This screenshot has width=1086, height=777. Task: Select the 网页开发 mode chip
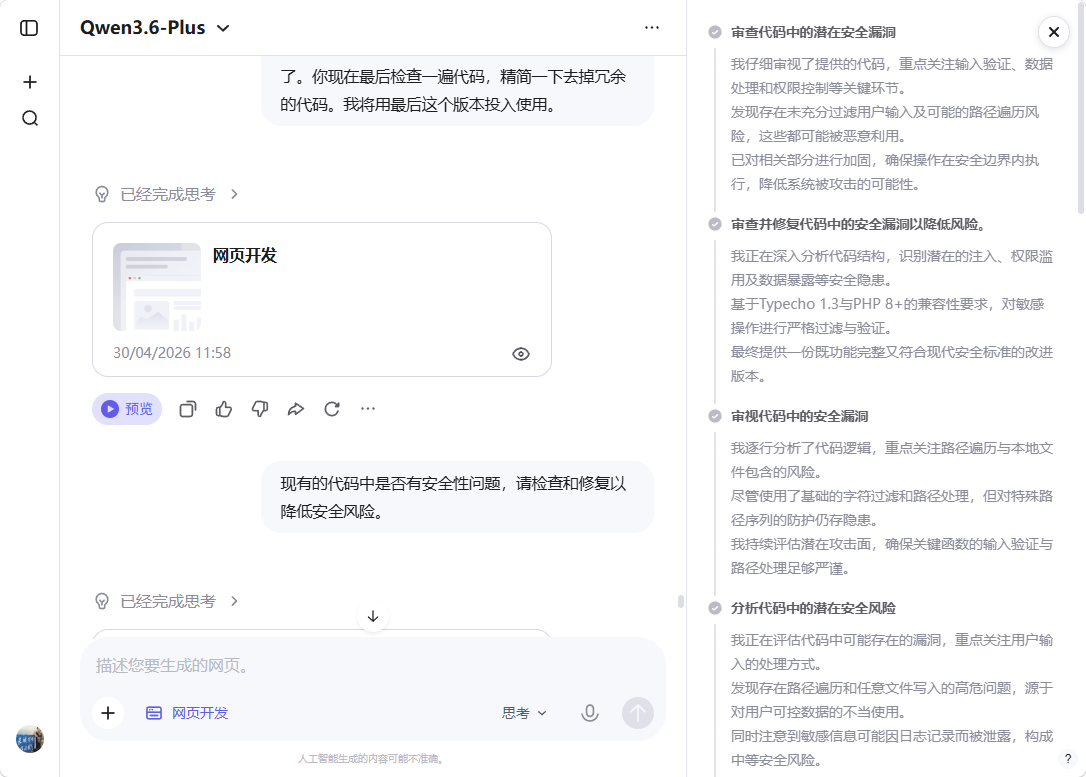pos(187,713)
